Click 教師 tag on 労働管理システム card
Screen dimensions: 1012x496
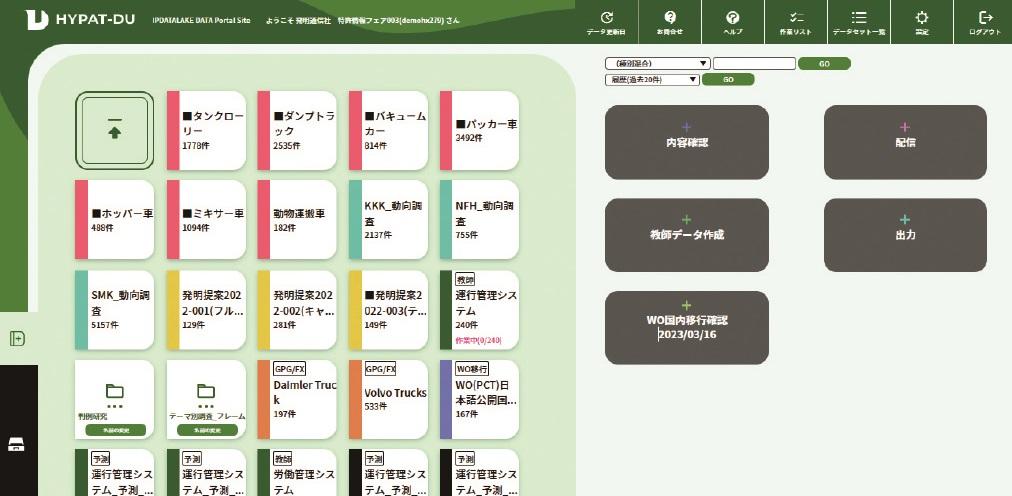pyautogui.click(x=282, y=459)
